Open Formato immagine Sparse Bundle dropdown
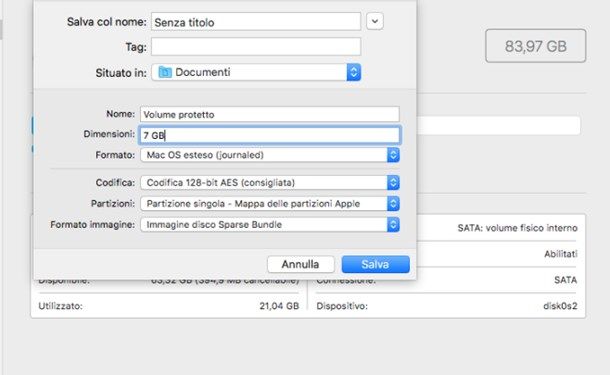 coord(270,224)
